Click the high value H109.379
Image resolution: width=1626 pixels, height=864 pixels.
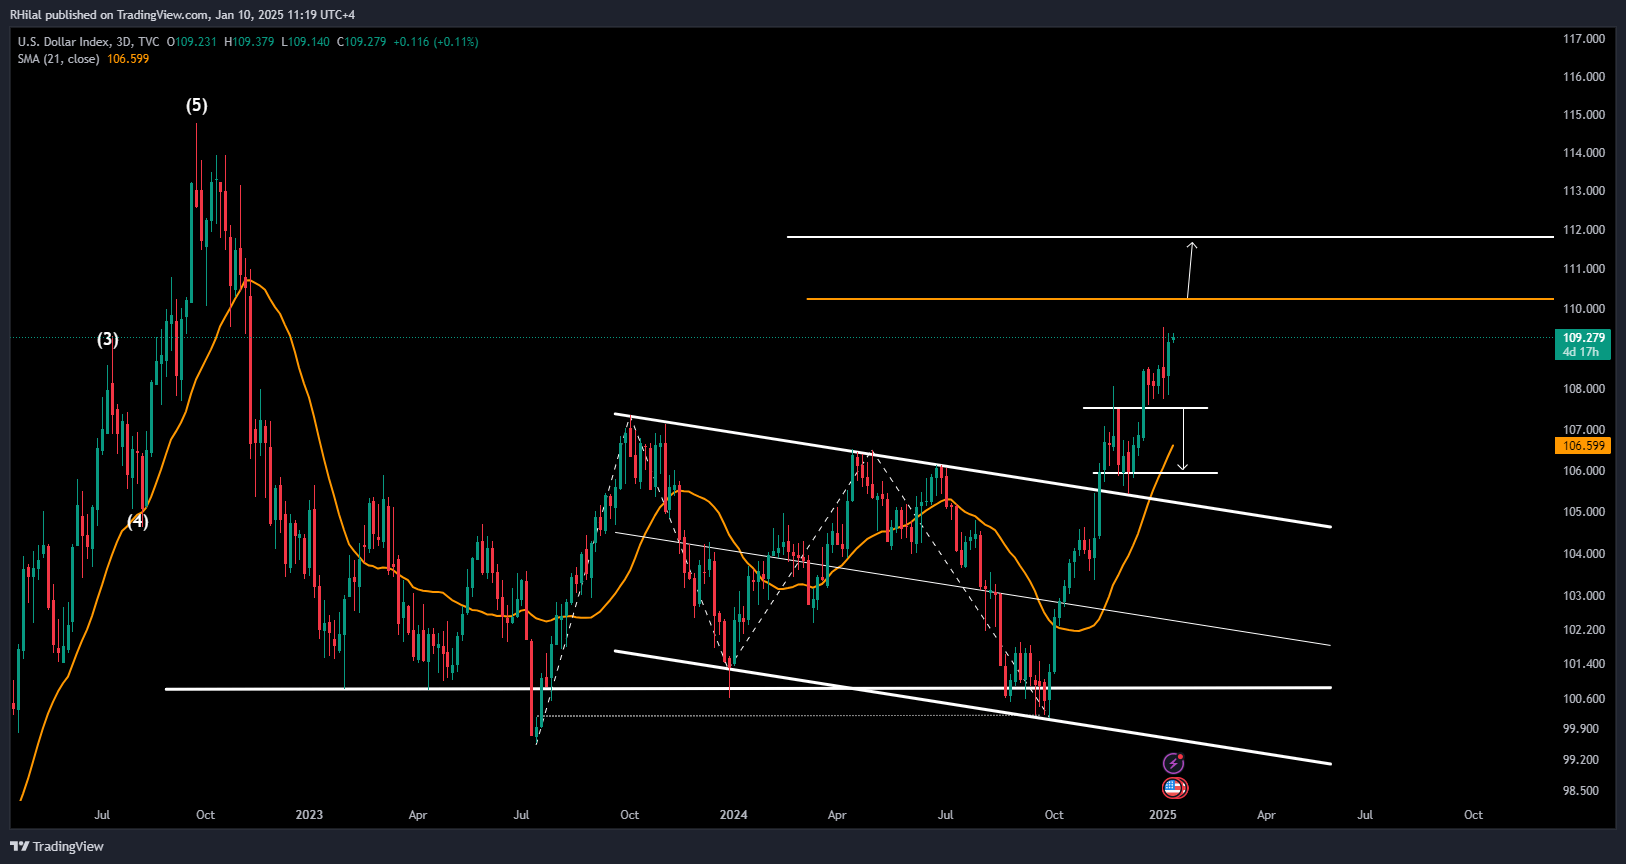(249, 42)
